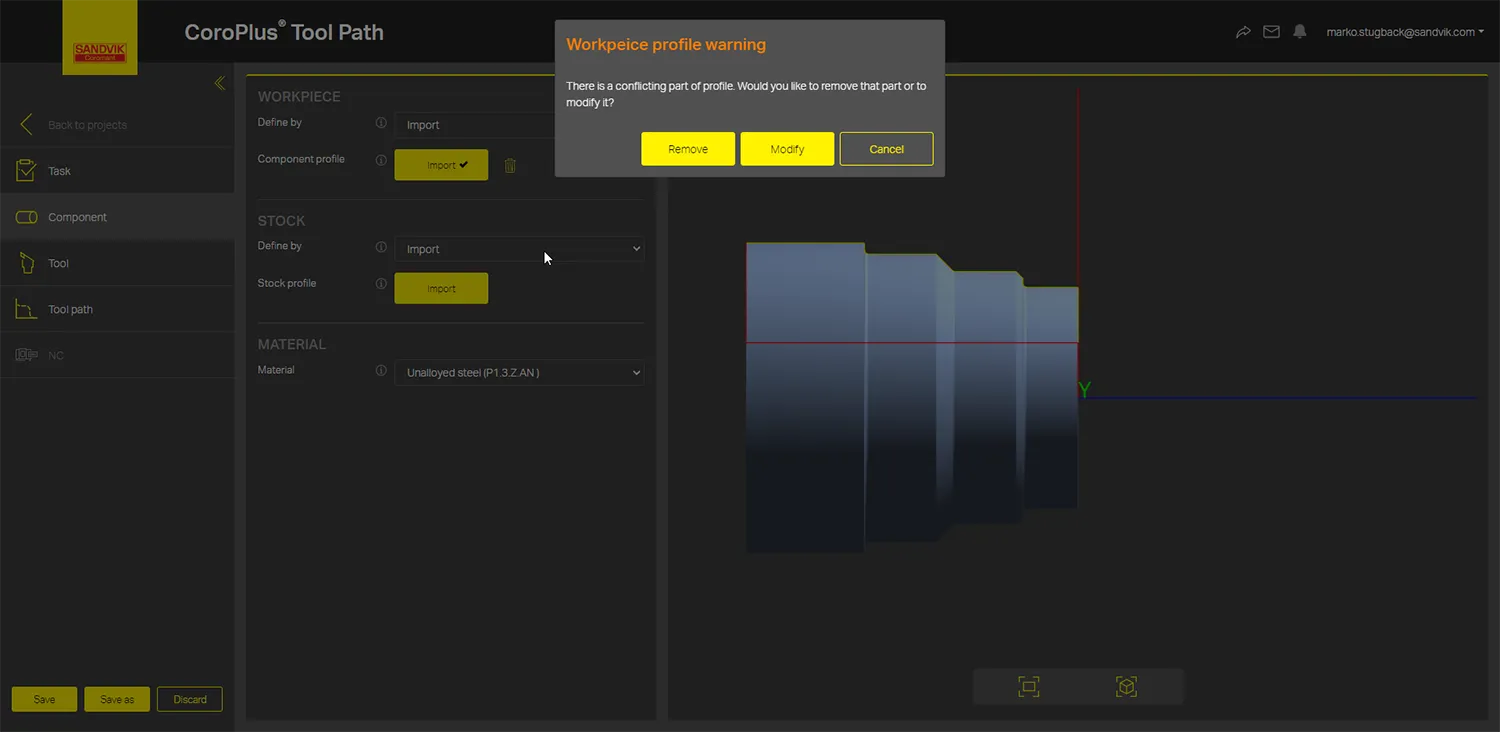
Task: Open the Task section
Action: [117, 171]
